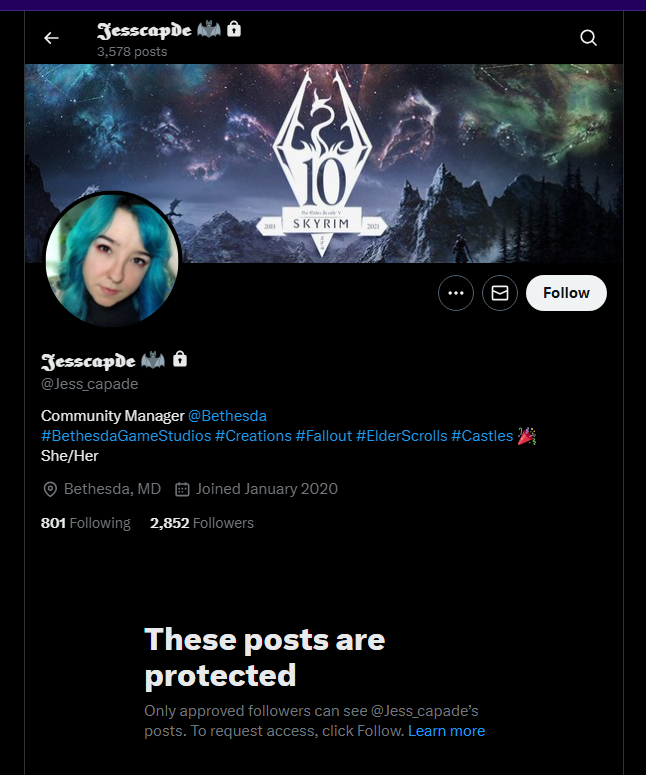This screenshot has height=775, width=646.
Task: Click the Follow button
Action: tap(566, 293)
